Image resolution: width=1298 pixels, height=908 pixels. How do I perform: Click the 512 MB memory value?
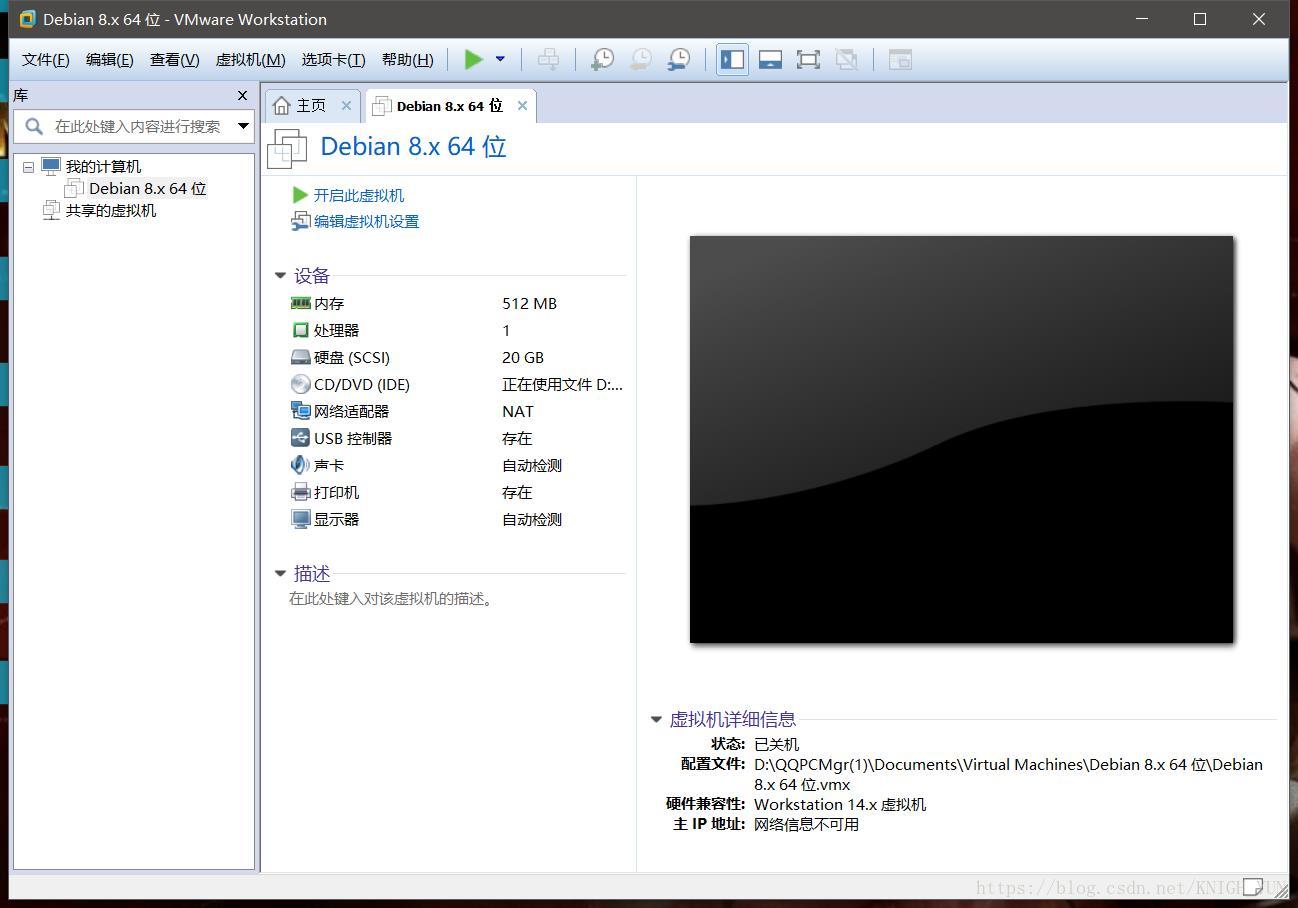529,303
